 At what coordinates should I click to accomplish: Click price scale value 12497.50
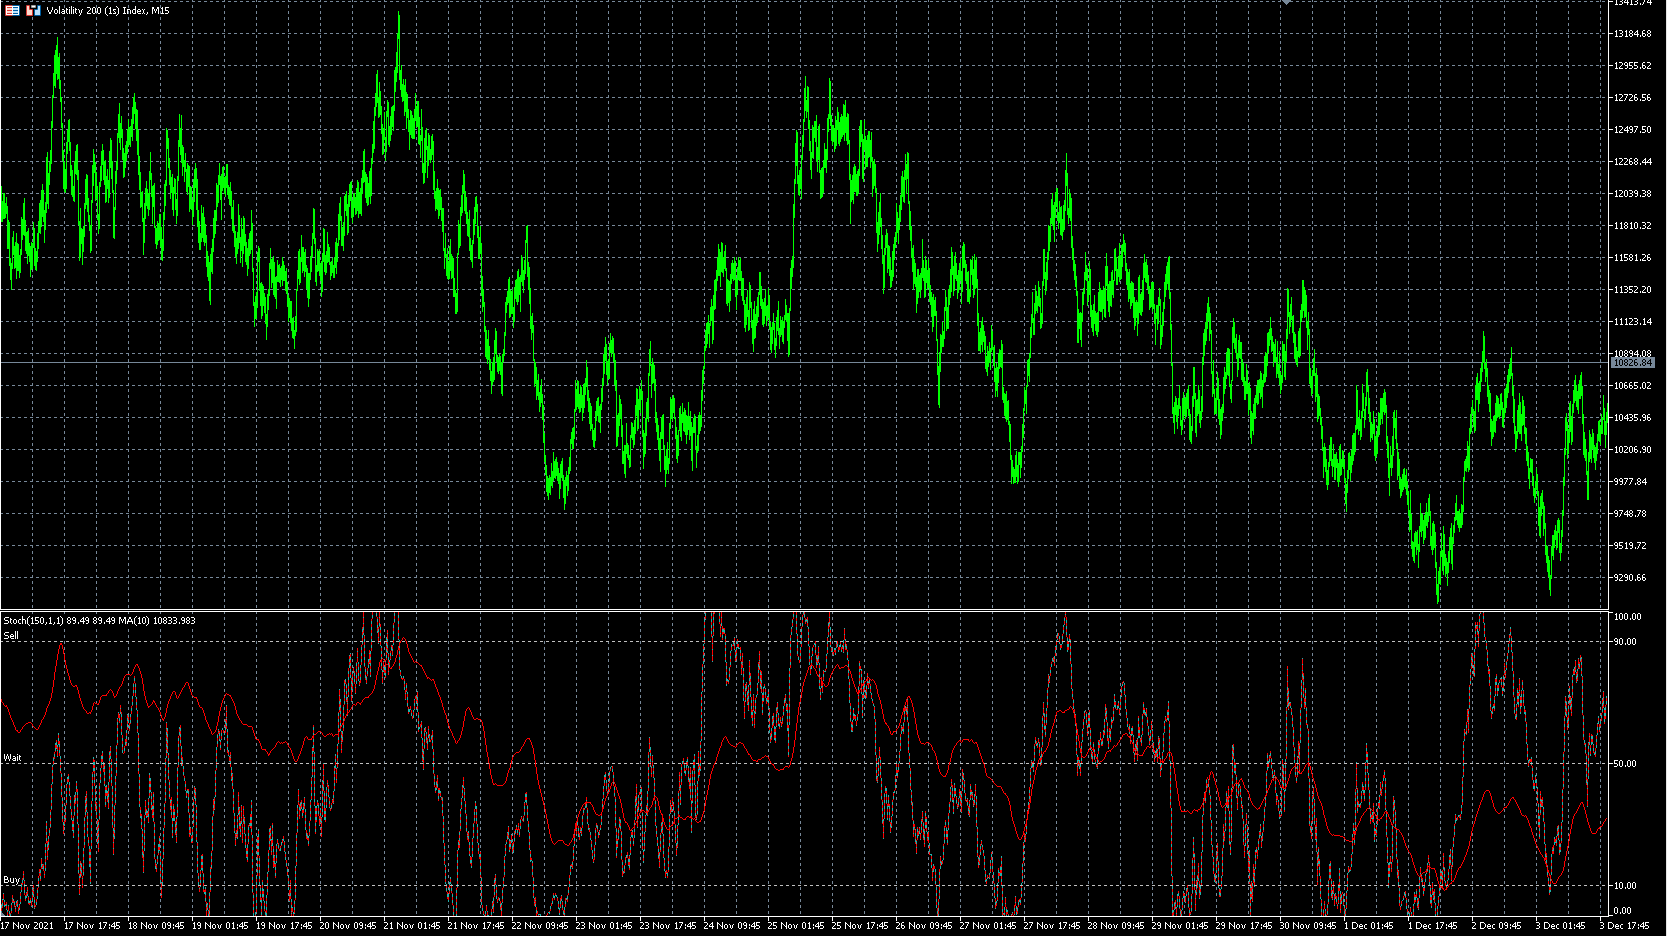coord(1632,130)
